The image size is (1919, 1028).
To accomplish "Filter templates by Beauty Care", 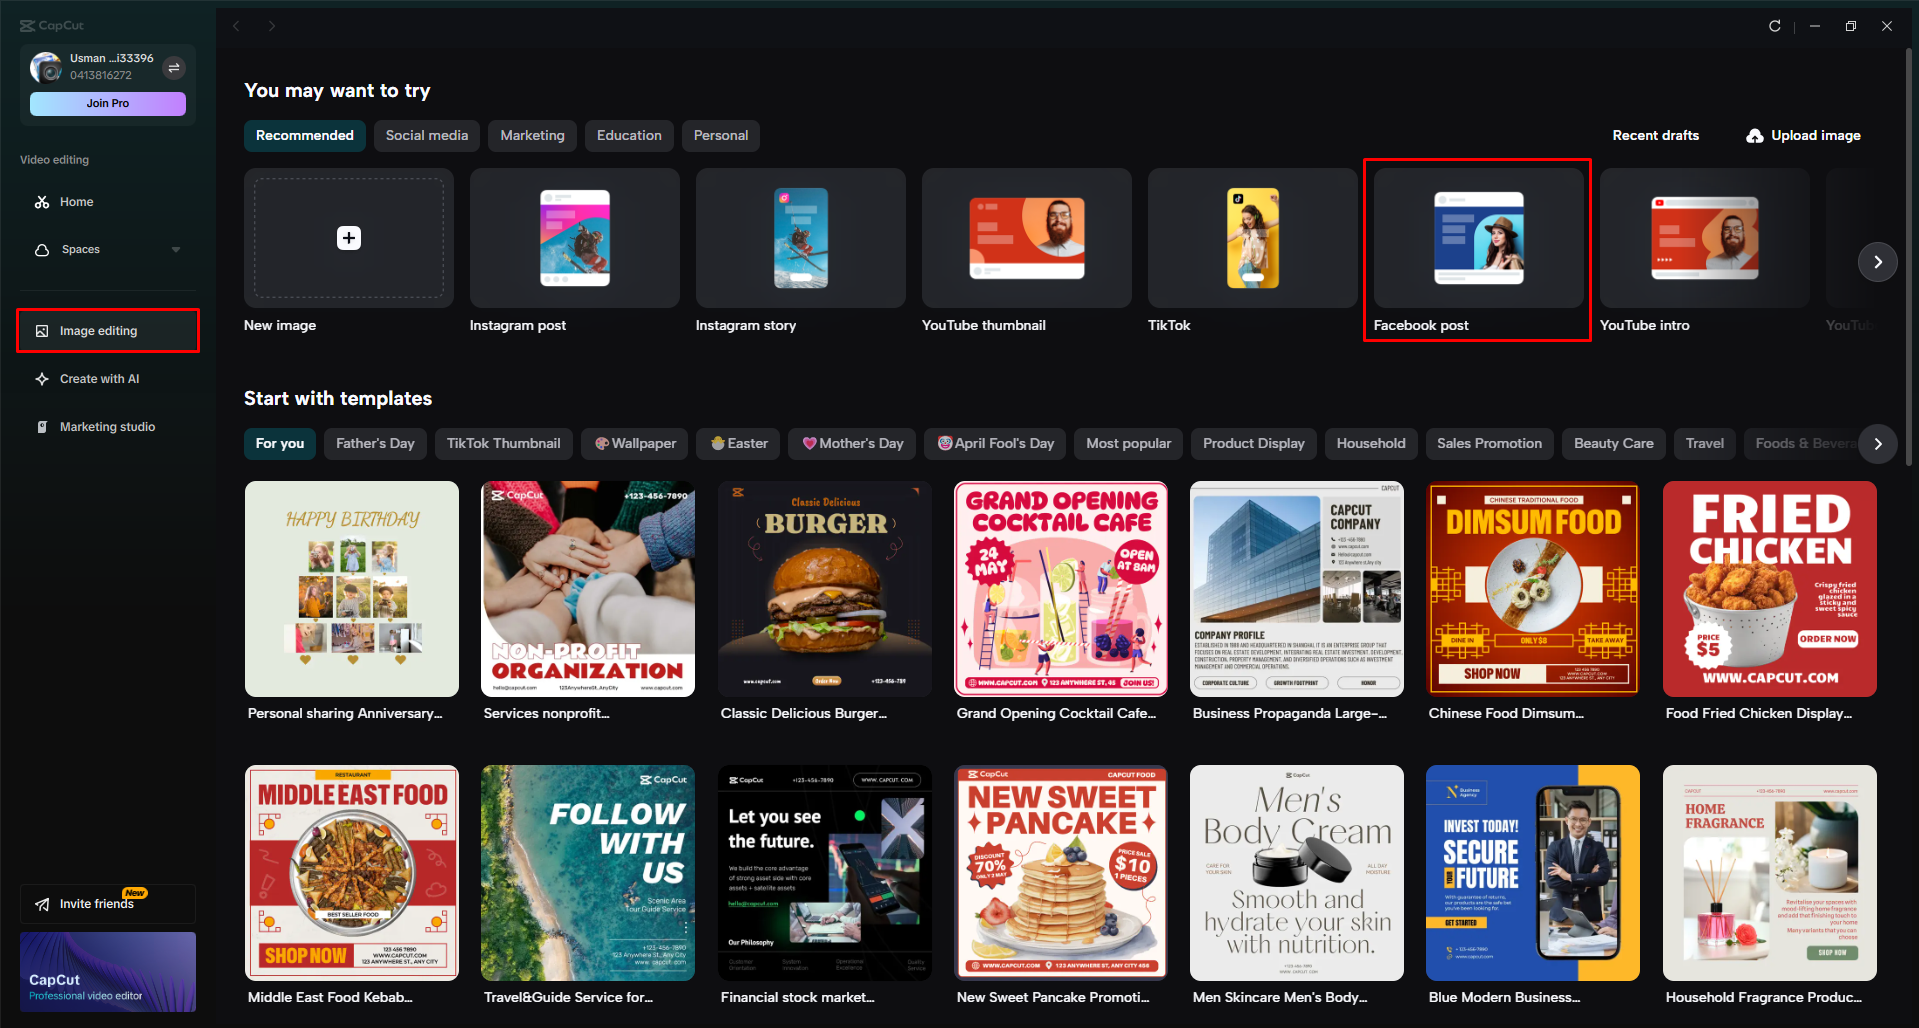I will [1614, 444].
